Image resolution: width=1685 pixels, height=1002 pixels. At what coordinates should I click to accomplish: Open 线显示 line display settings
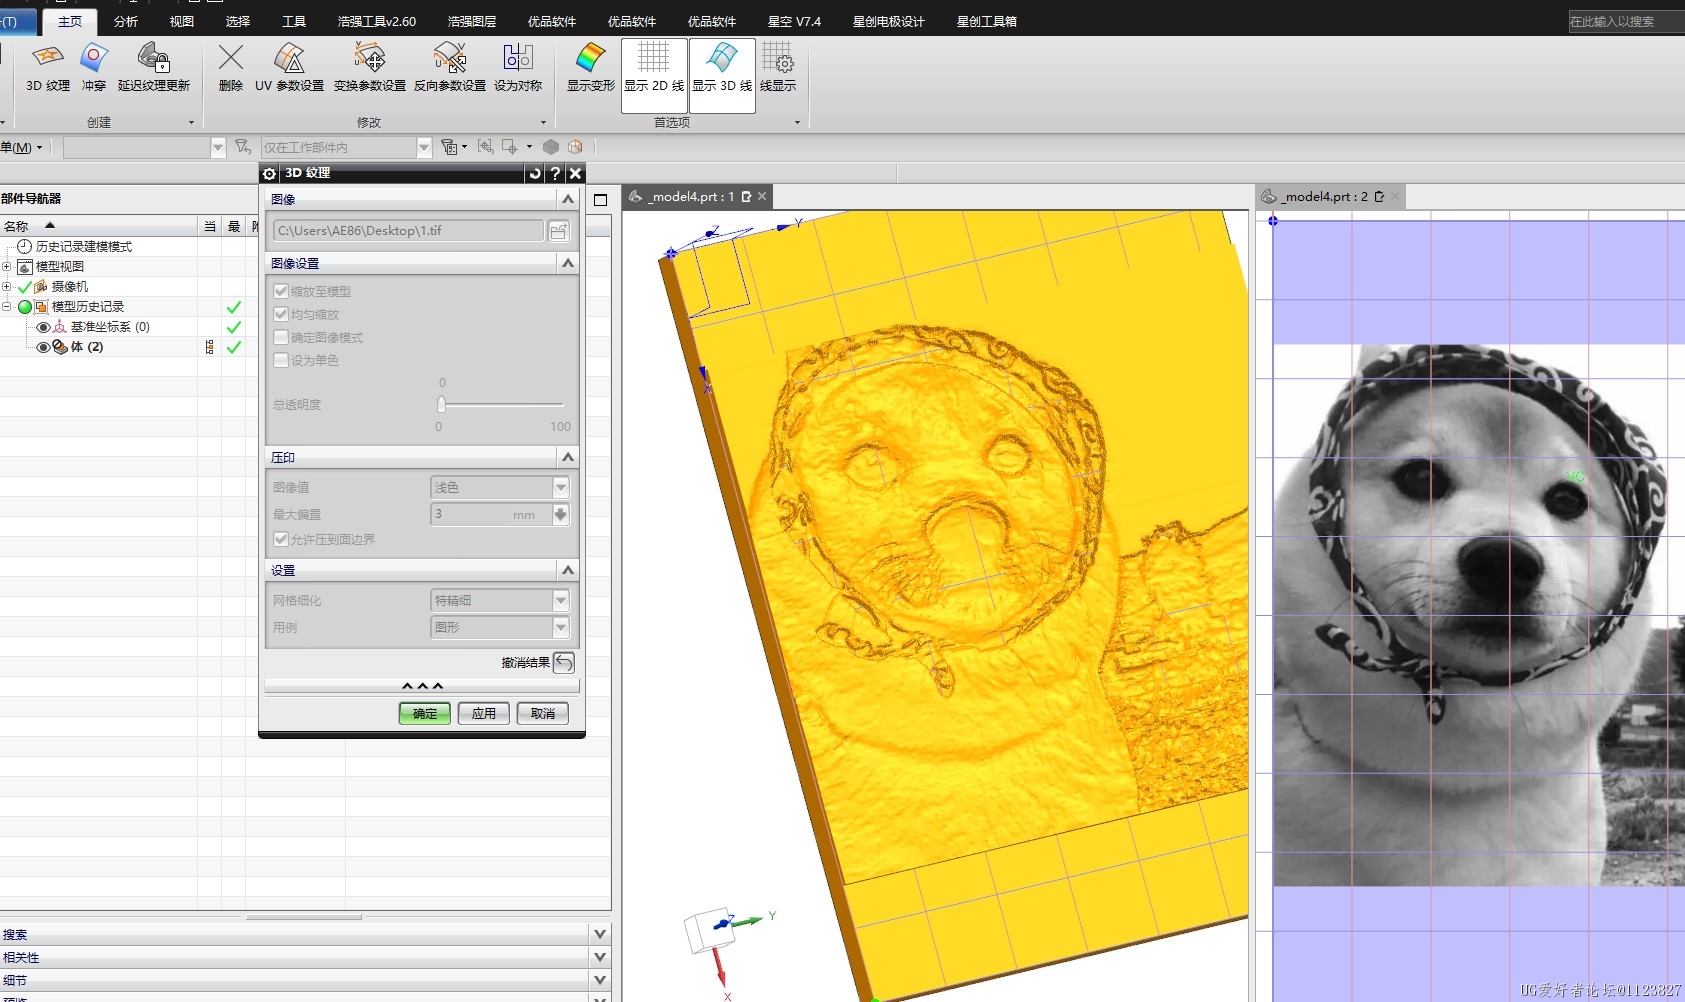tap(778, 68)
